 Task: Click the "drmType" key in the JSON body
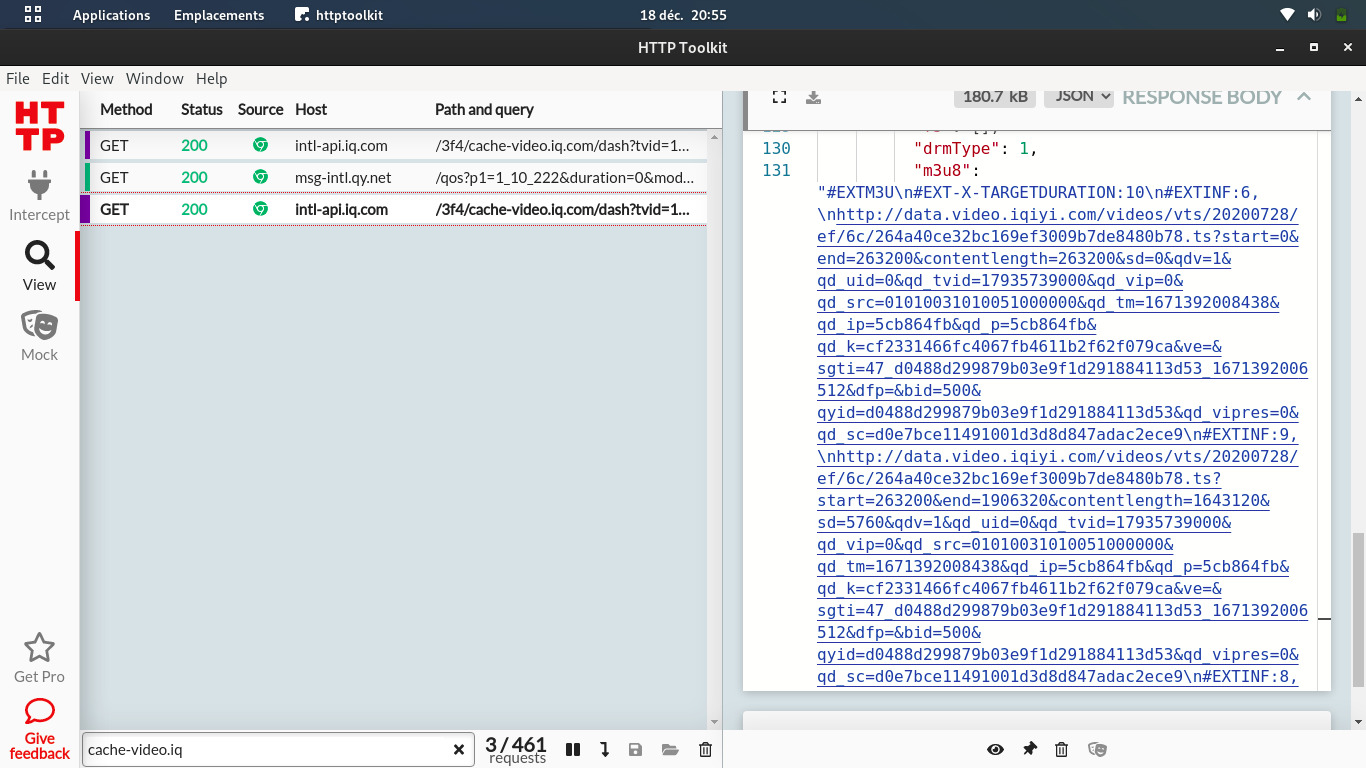coord(958,149)
